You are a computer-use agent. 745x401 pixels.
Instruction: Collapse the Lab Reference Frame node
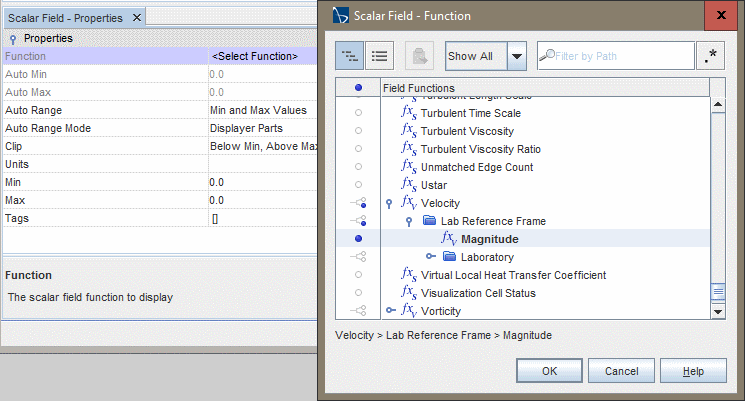[409, 222]
